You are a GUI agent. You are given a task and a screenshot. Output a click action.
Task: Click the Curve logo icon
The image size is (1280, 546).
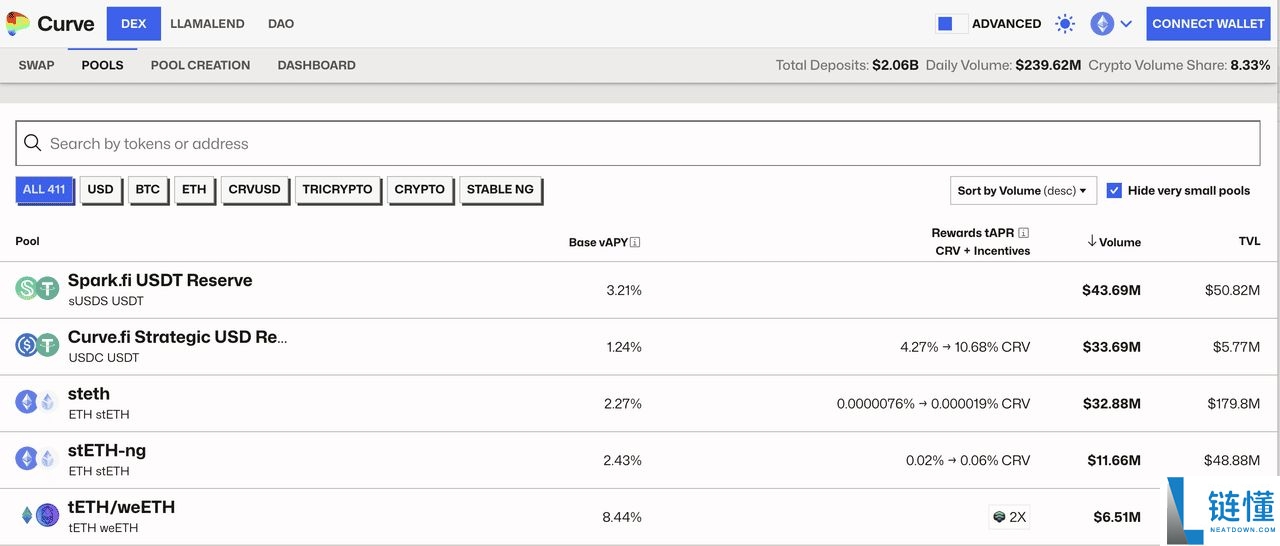click(18, 24)
